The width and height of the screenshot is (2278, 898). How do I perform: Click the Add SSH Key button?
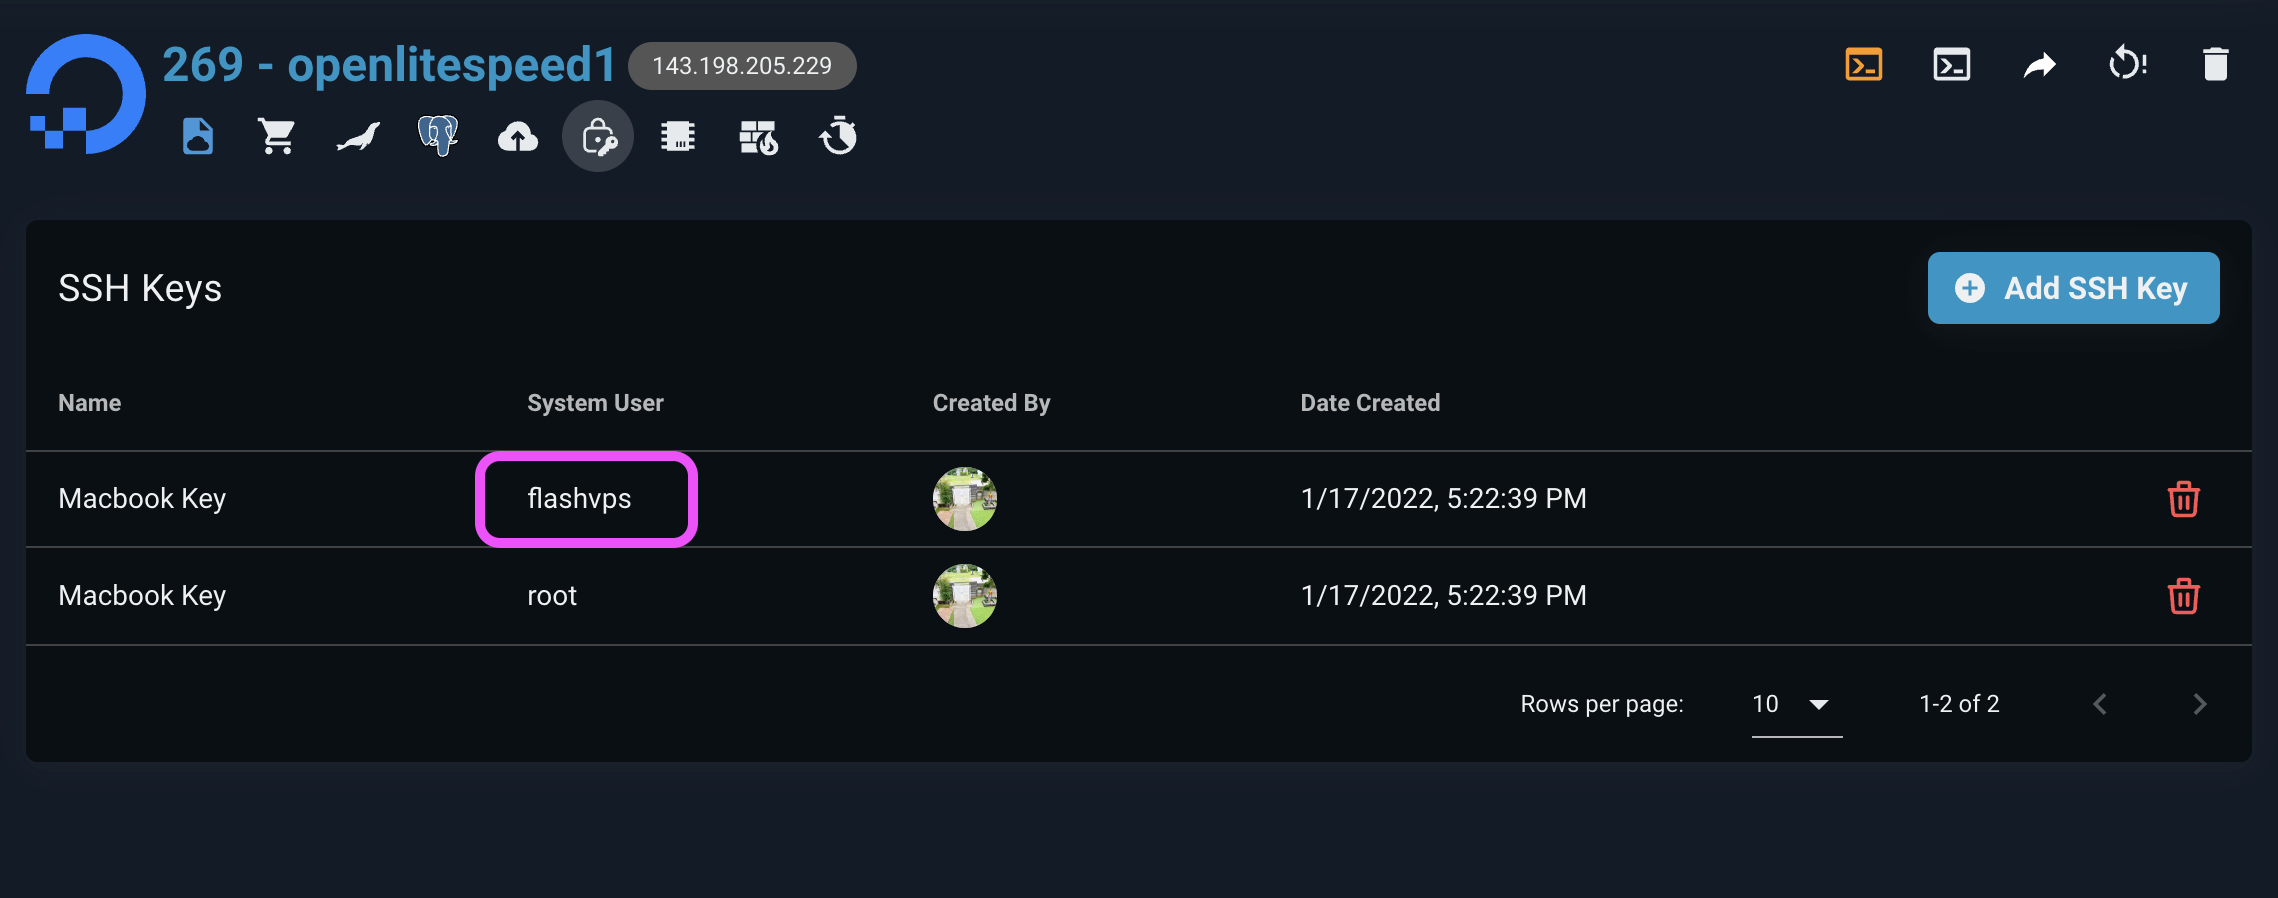click(2073, 288)
